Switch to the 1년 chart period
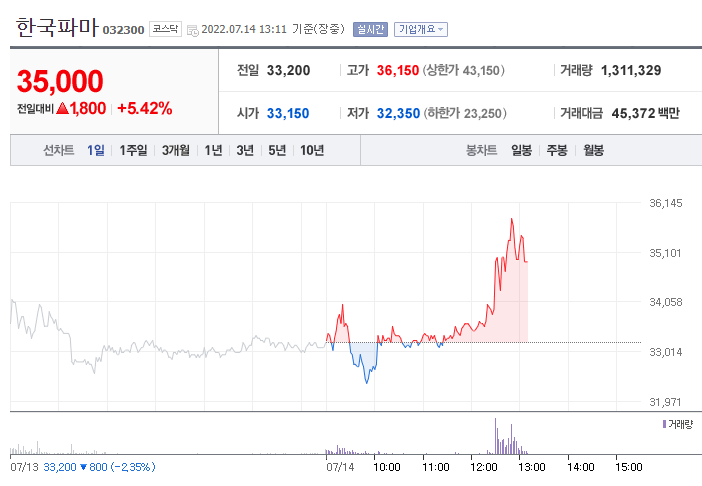The height and width of the screenshot is (486, 702). click(x=213, y=150)
